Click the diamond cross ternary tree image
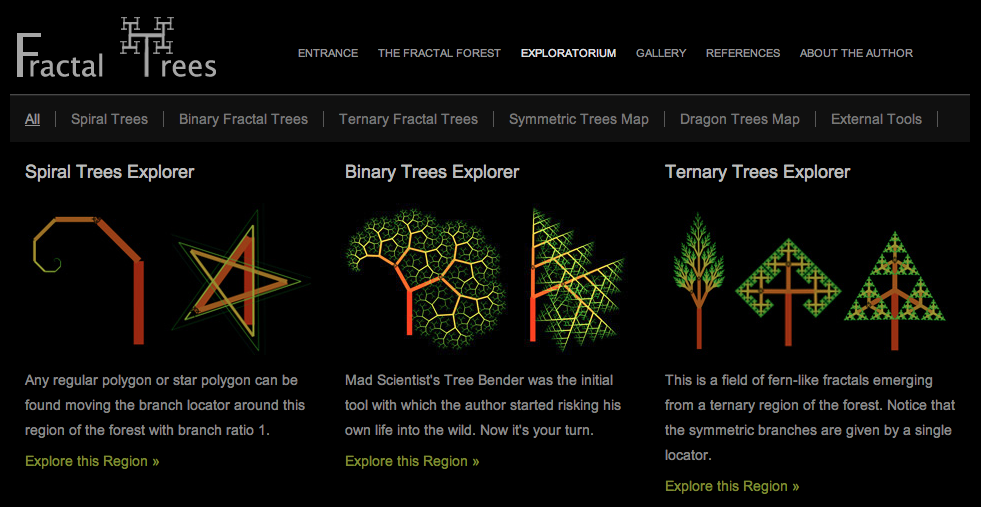This screenshot has height=507, width=981. (788, 292)
